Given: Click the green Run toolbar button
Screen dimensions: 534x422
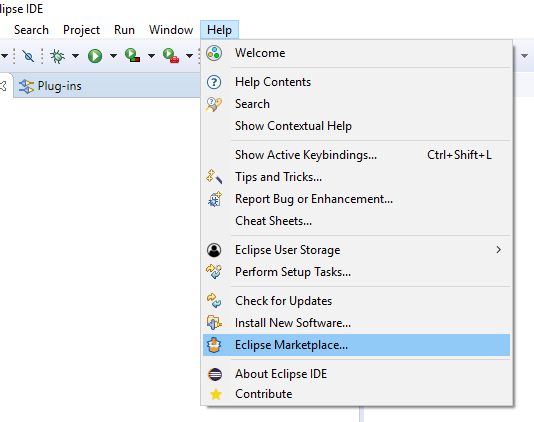Looking at the screenshot, I should click(95, 56).
